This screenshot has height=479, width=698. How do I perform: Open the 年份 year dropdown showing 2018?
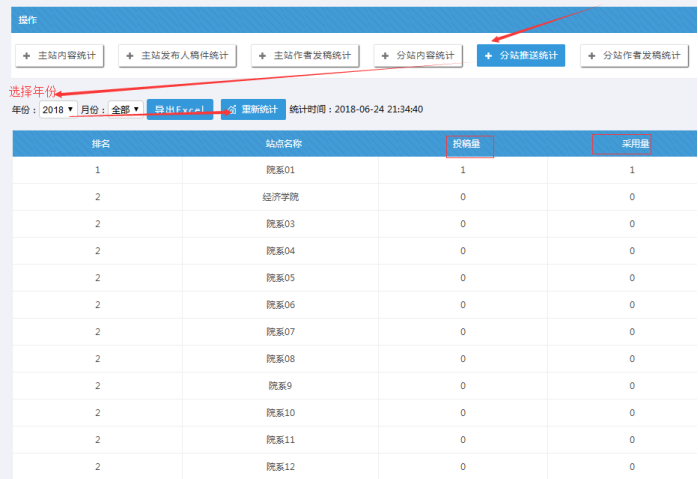(58, 109)
